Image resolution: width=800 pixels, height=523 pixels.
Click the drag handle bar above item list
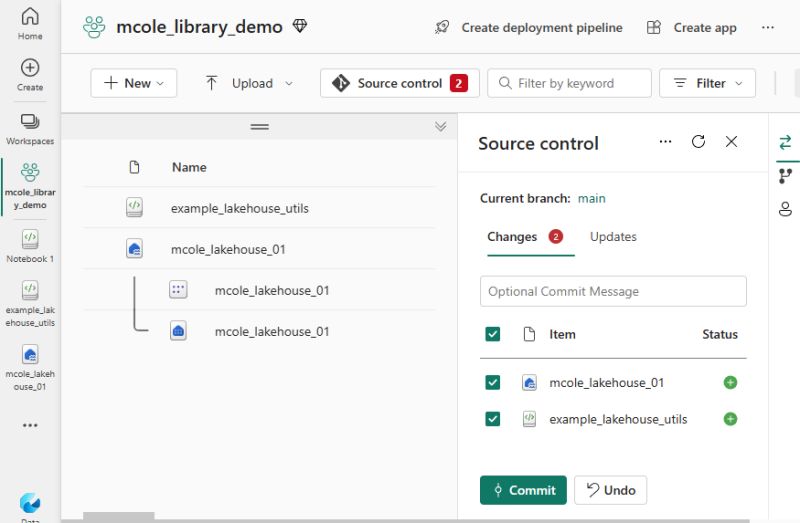click(260, 127)
